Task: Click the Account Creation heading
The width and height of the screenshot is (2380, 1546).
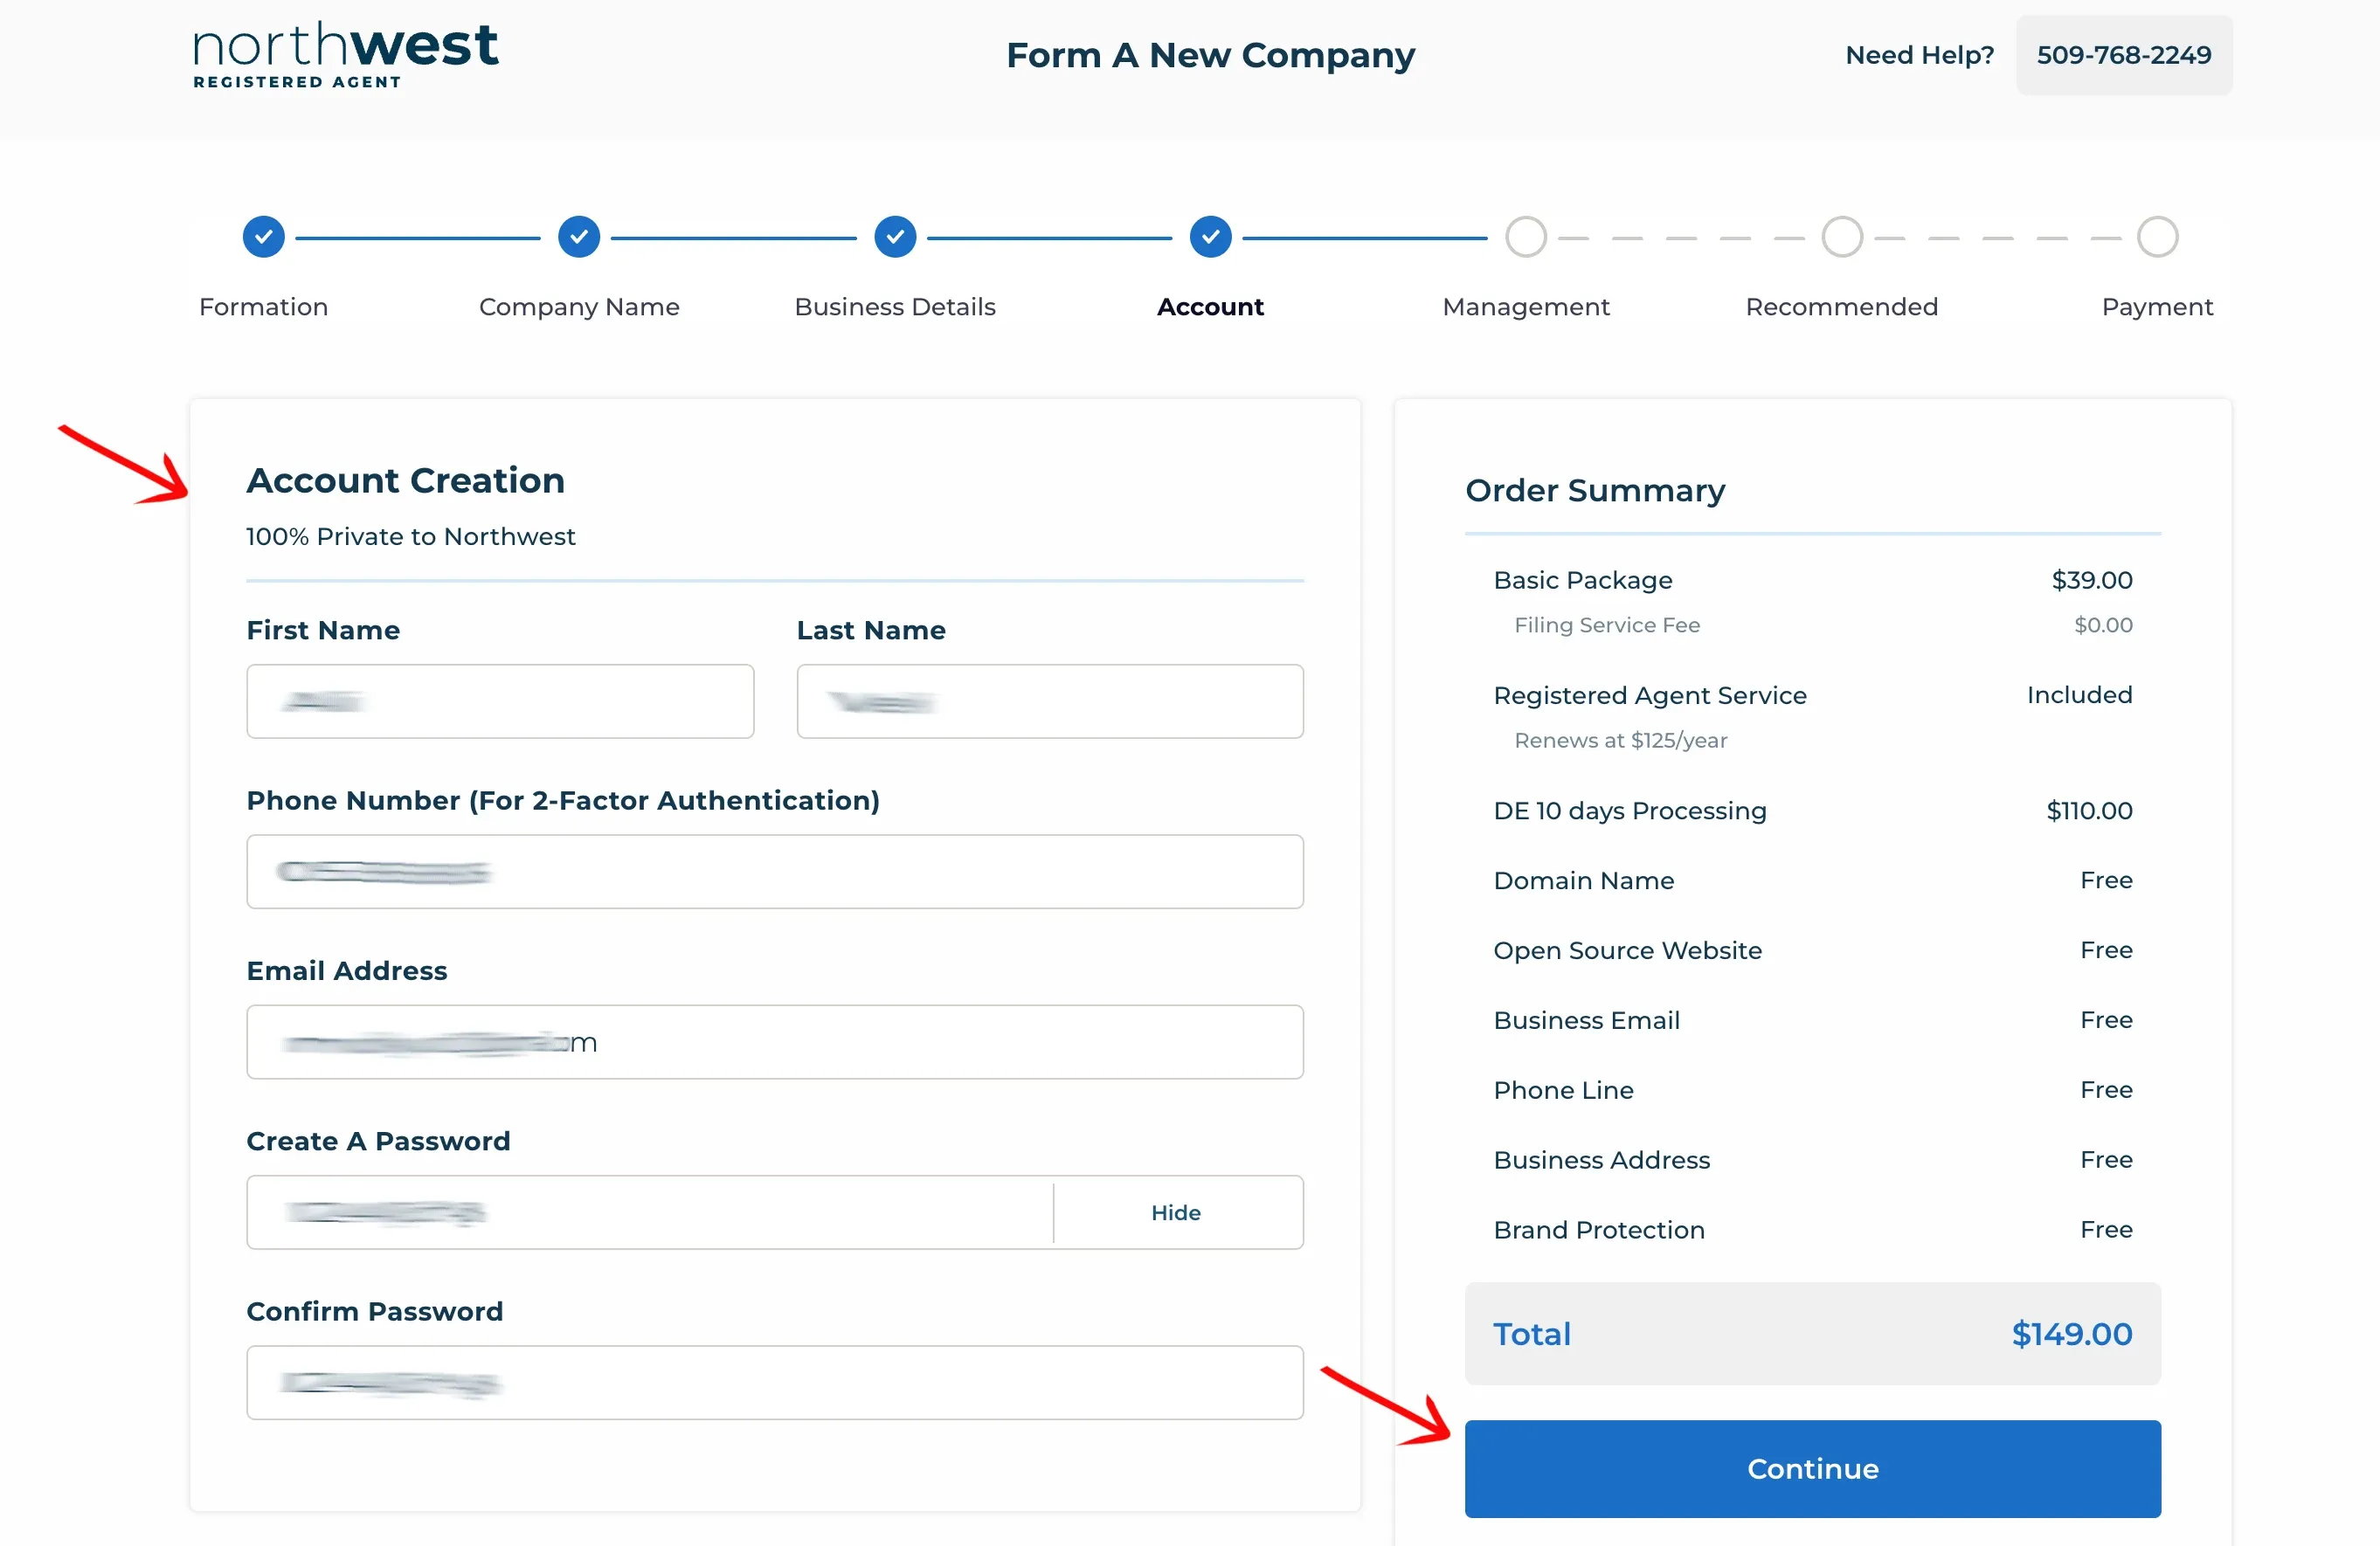Action: (406, 481)
